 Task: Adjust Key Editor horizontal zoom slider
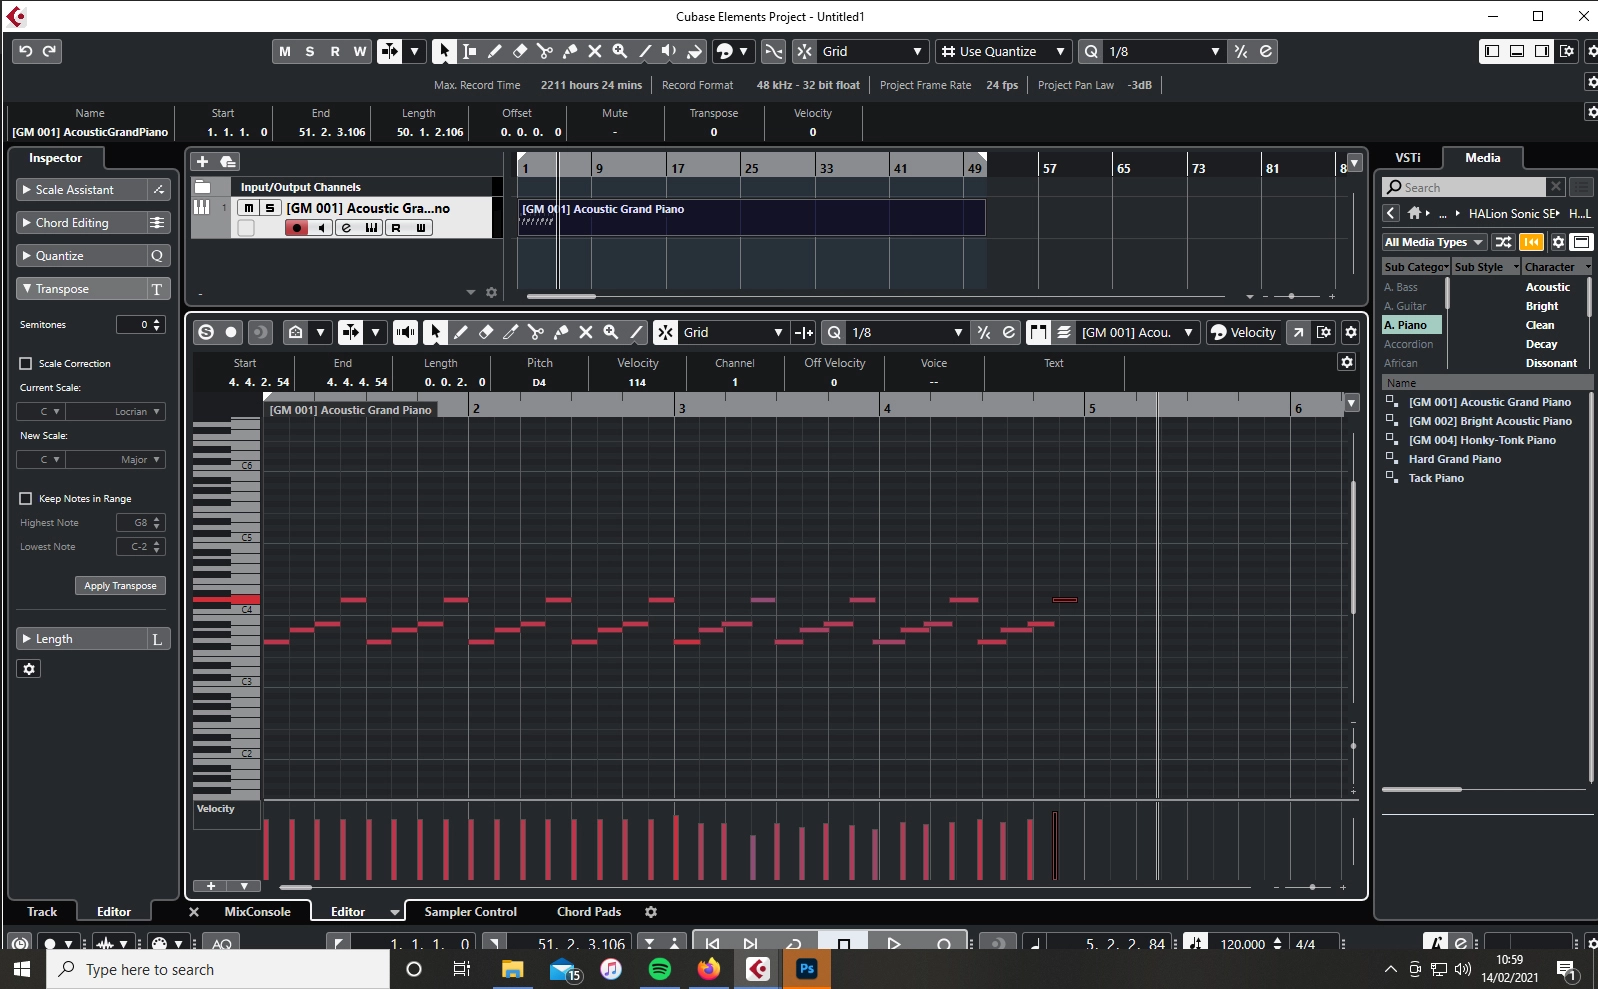[1312, 887]
